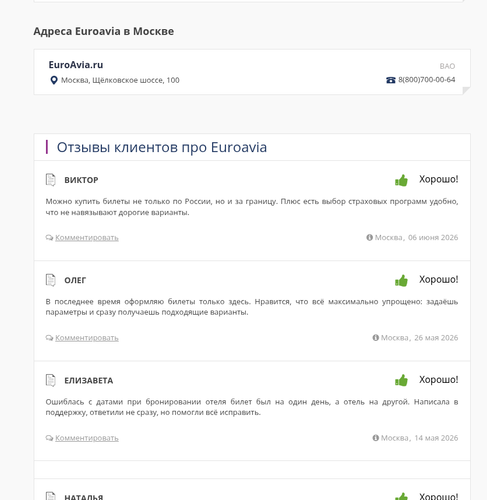Click the address Москва, Щёлковское шоссе, 100
This screenshot has width=487, height=500.
pyautogui.click(x=120, y=80)
